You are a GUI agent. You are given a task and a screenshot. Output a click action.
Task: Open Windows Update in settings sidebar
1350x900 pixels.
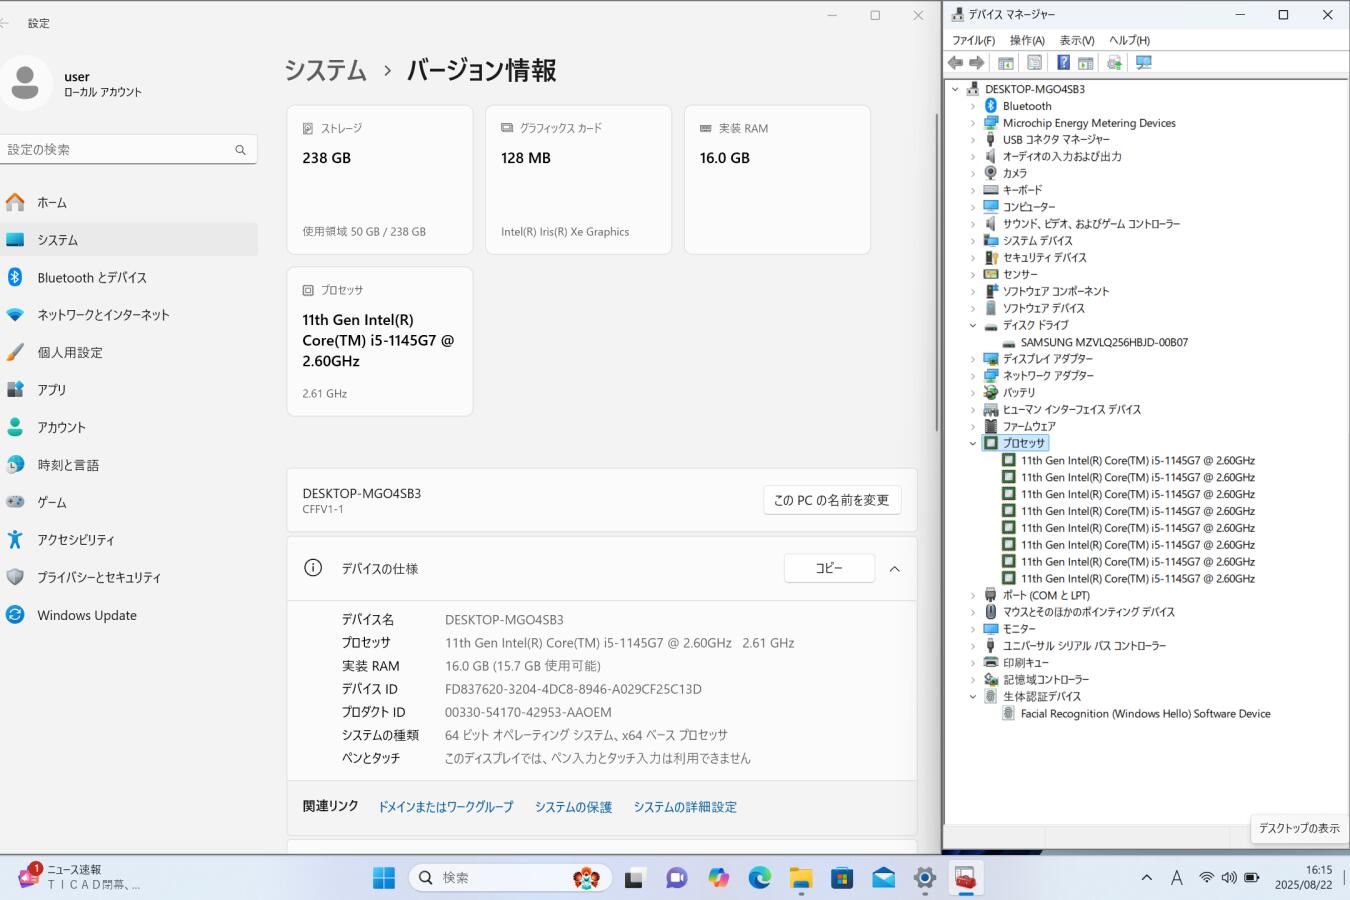pyautogui.click(x=87, y=615)
